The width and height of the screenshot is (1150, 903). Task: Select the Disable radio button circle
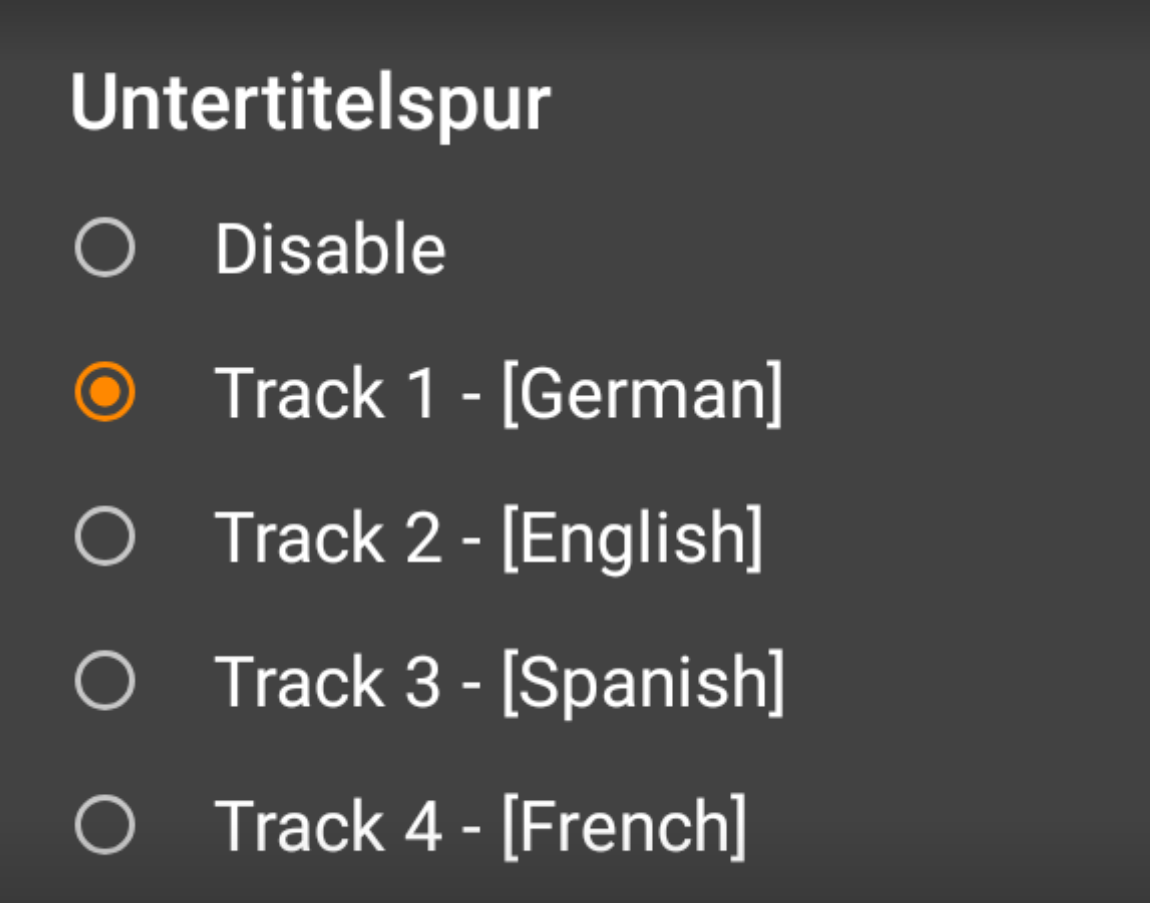(104, 248)
